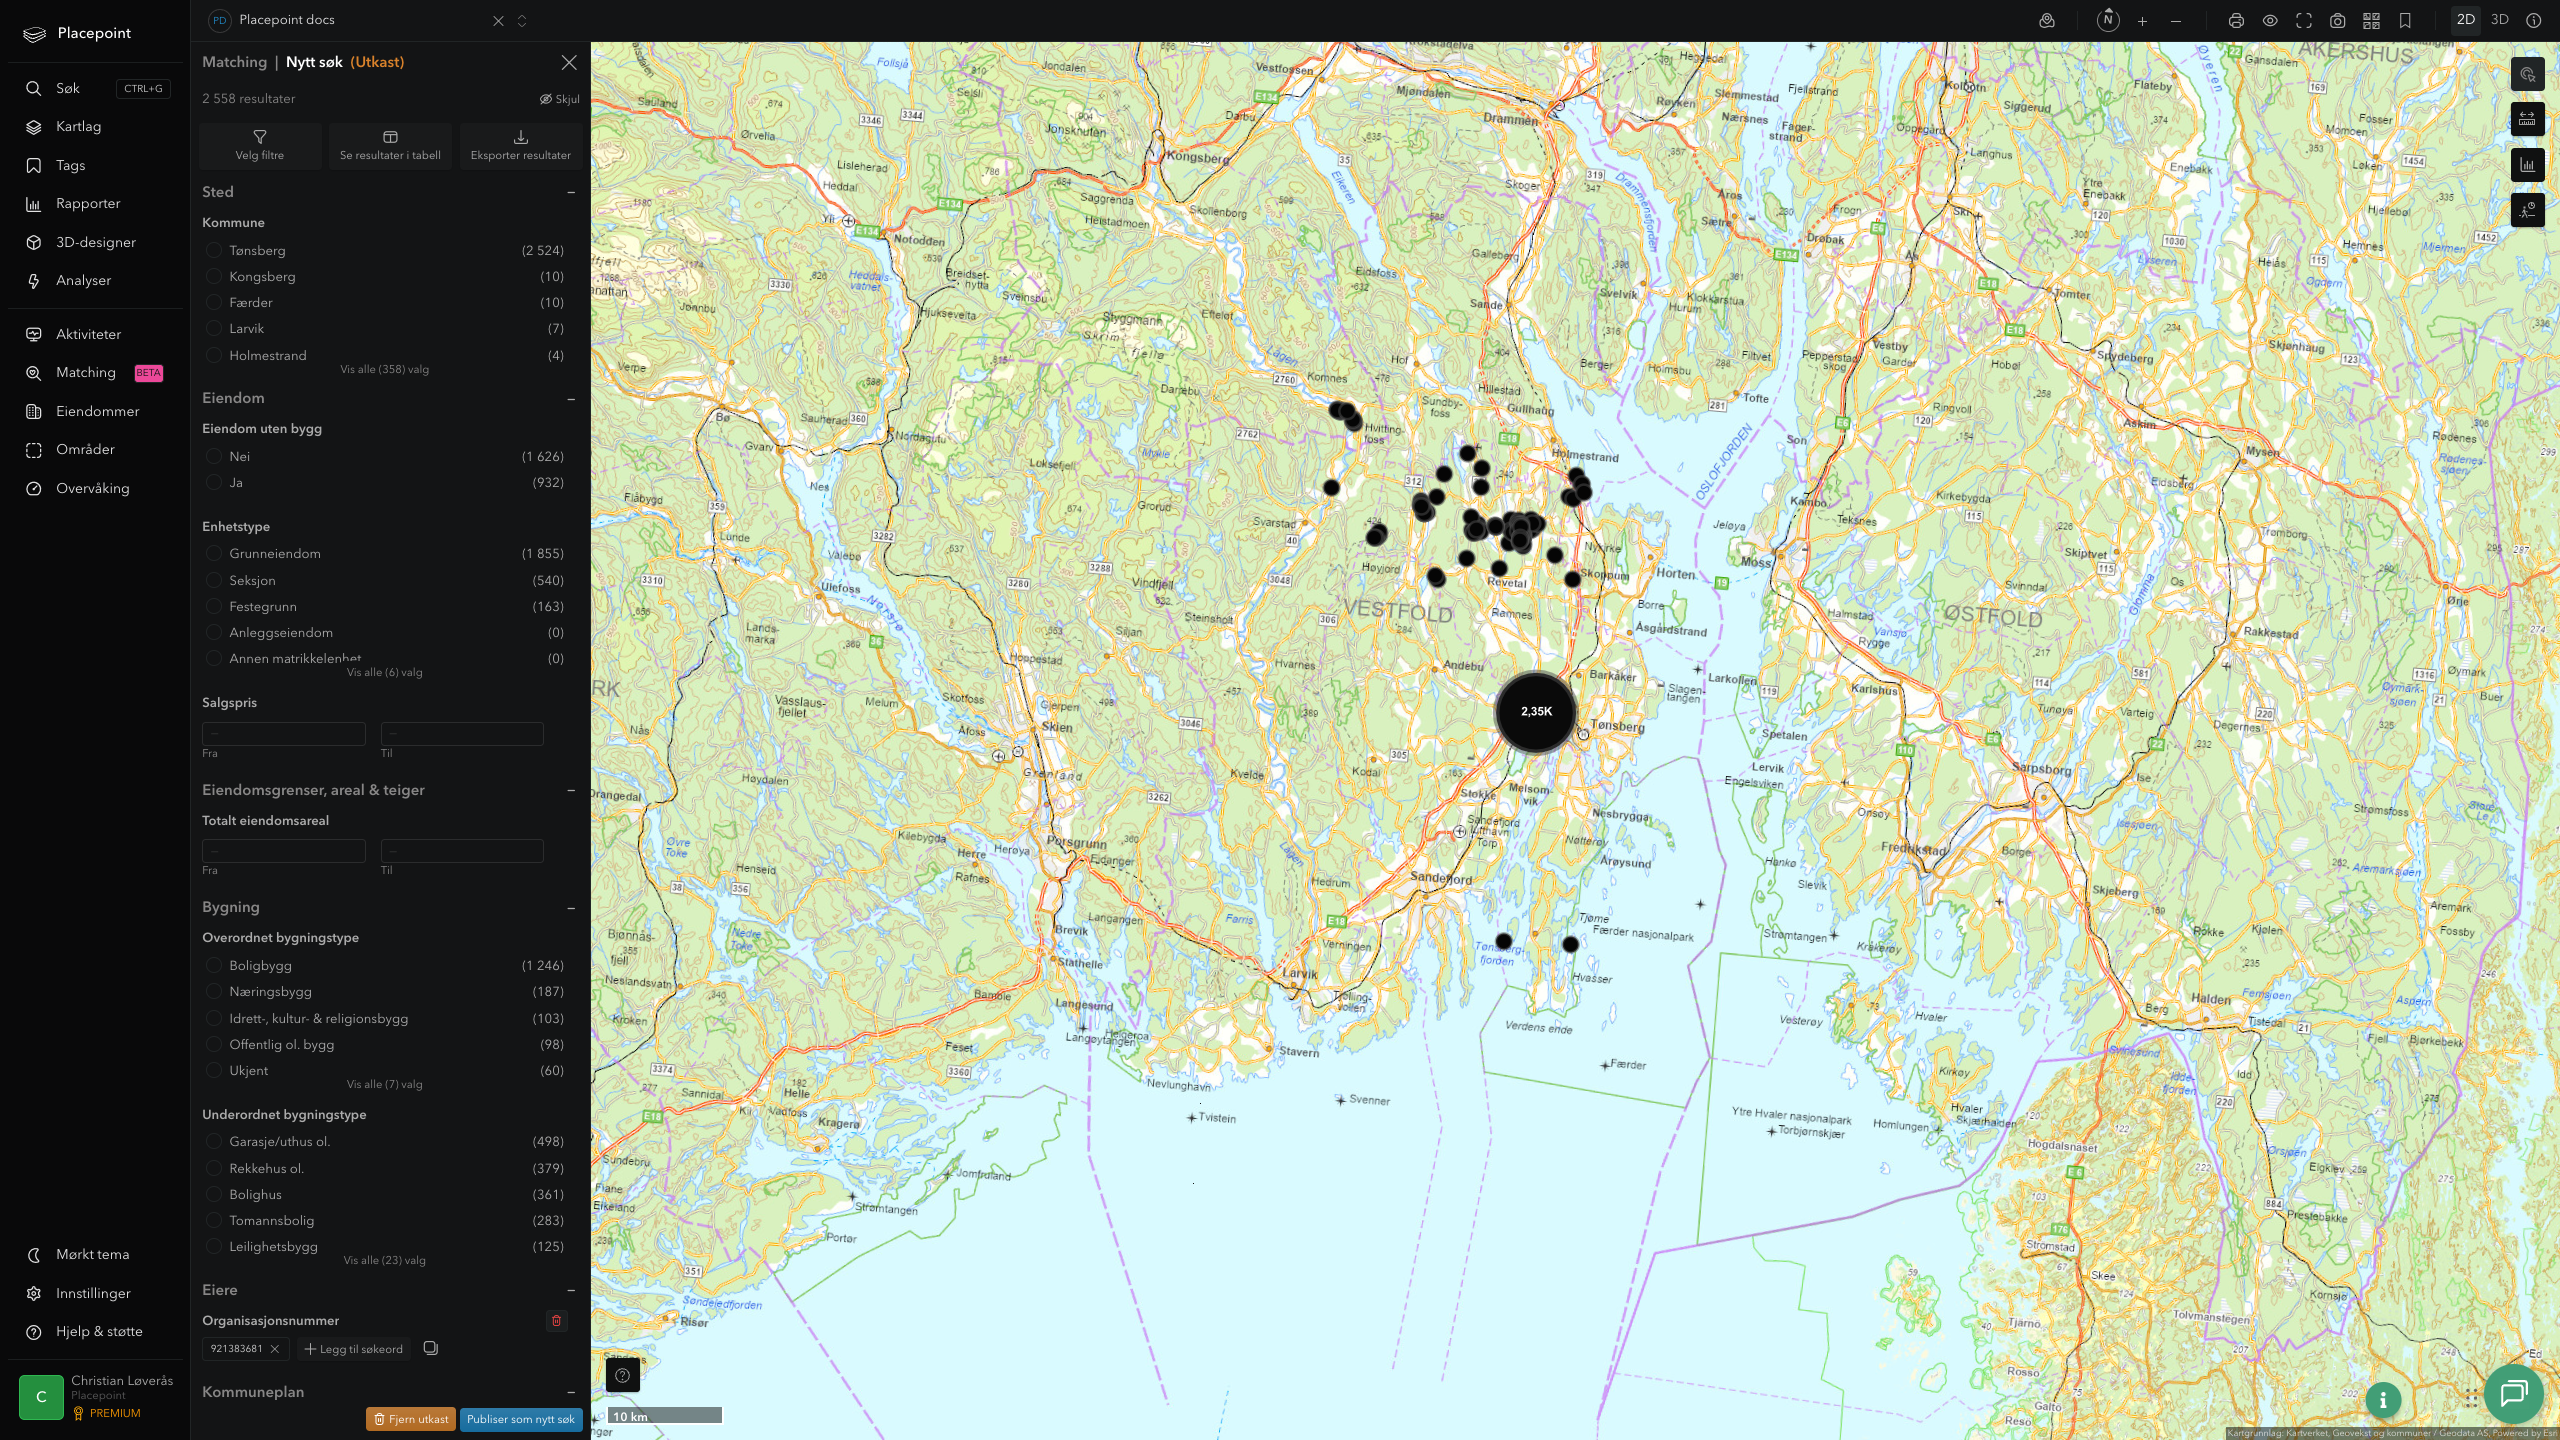The height and width of the screenshot is (1440, 2560).
Task: Click Se resultater i tabell
Action: 390,145
